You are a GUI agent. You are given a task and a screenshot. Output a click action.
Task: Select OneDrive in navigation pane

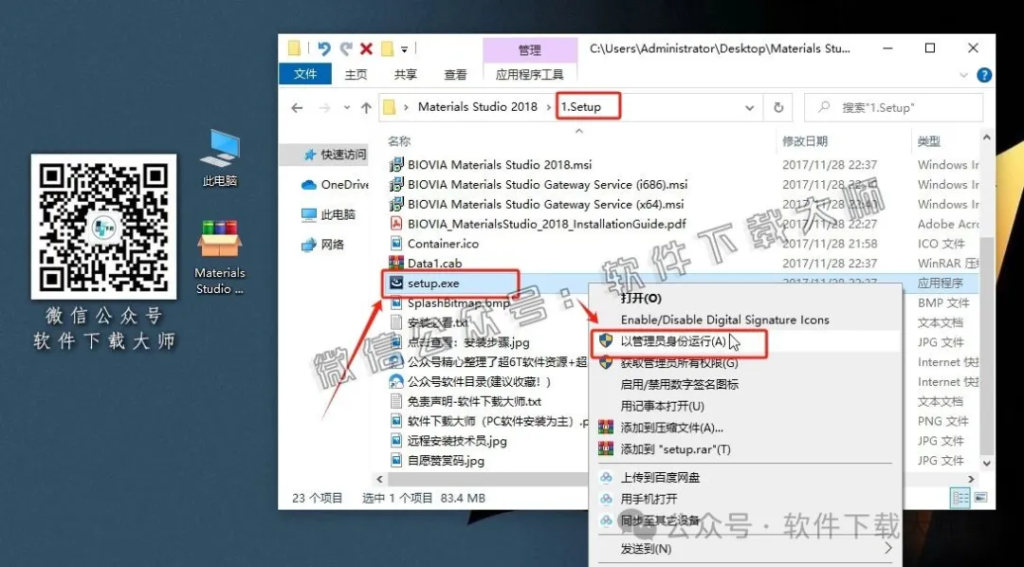click(336, 185)
